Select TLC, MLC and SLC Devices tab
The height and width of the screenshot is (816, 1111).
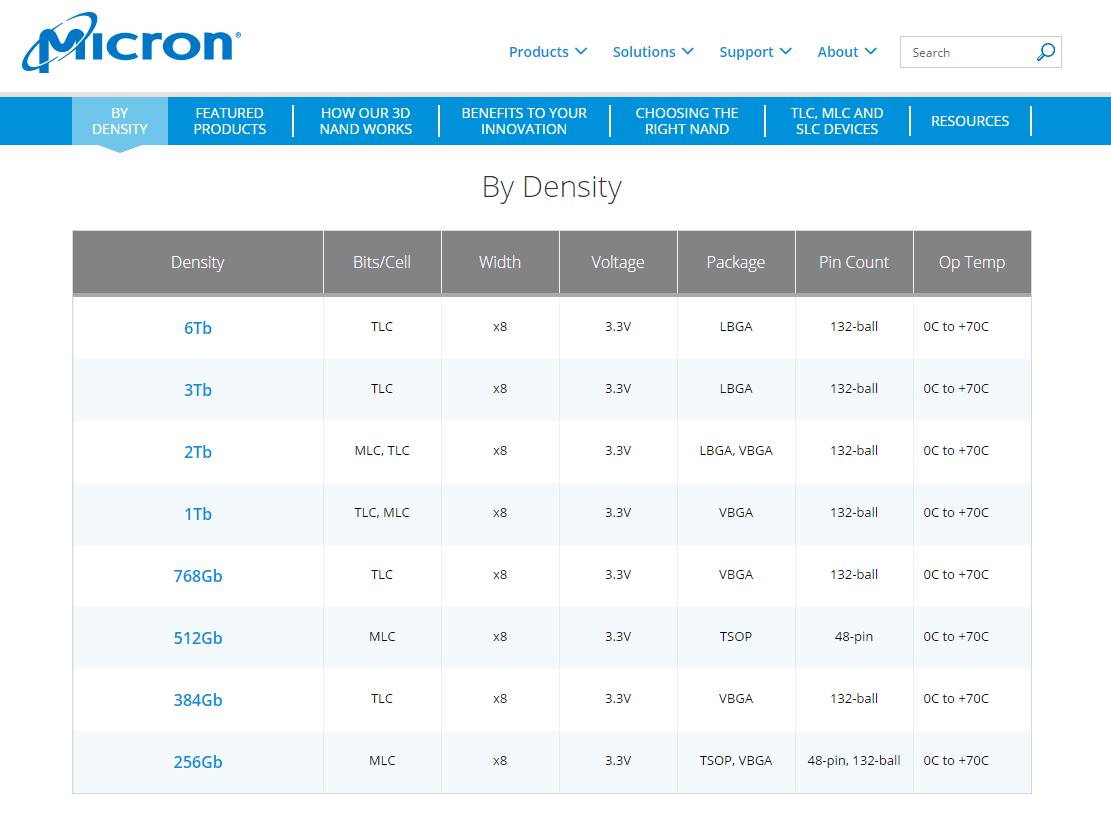tap(837, 121)
